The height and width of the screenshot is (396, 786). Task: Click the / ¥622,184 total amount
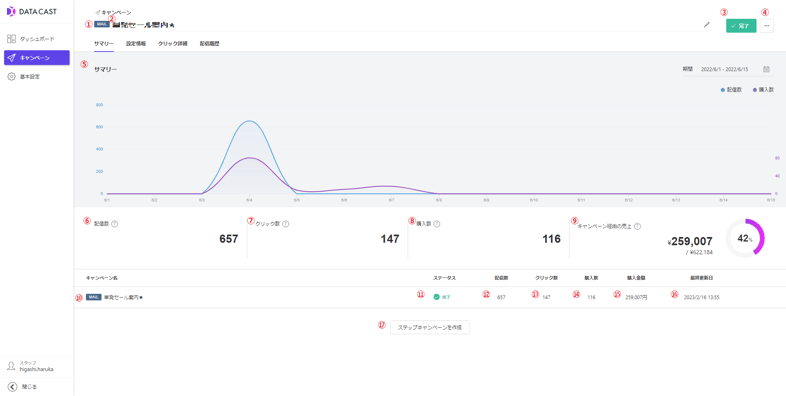[x=699, y=252]
